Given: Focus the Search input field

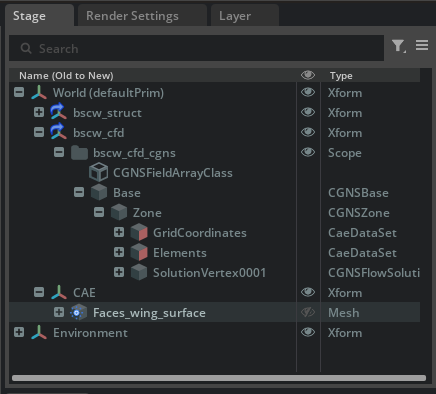Looking at the screenshot, I should tap(196, 48).
